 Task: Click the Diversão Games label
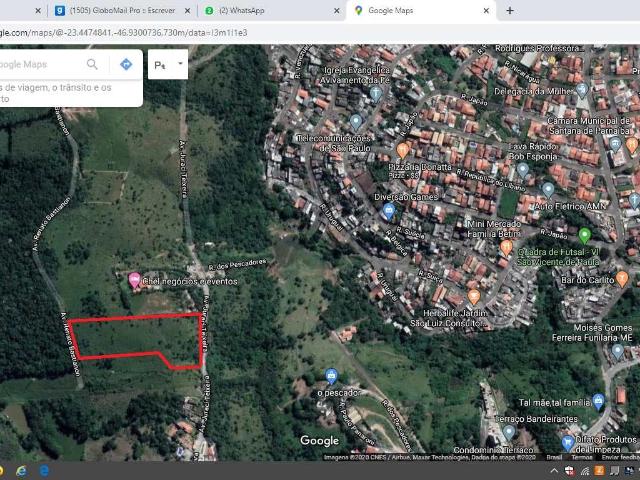coord(406,197)
